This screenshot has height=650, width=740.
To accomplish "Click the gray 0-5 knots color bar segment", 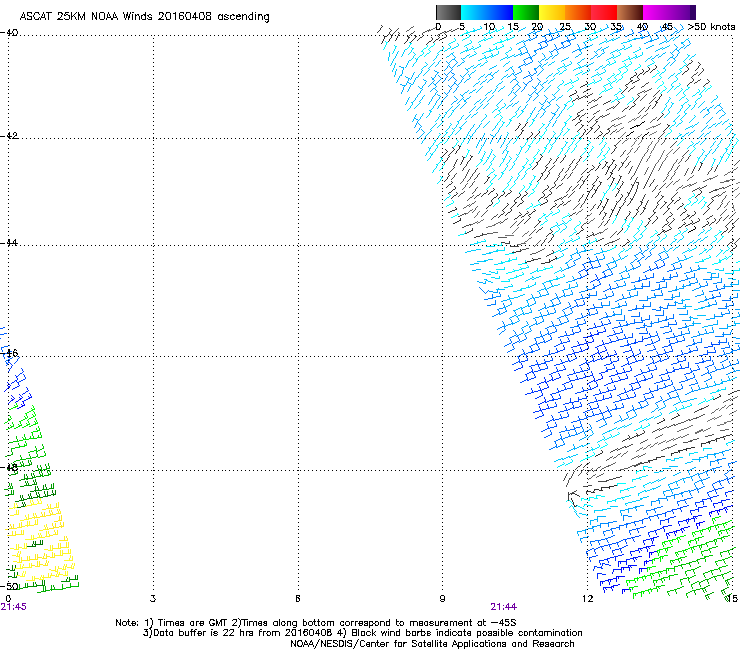I will 448,12.
